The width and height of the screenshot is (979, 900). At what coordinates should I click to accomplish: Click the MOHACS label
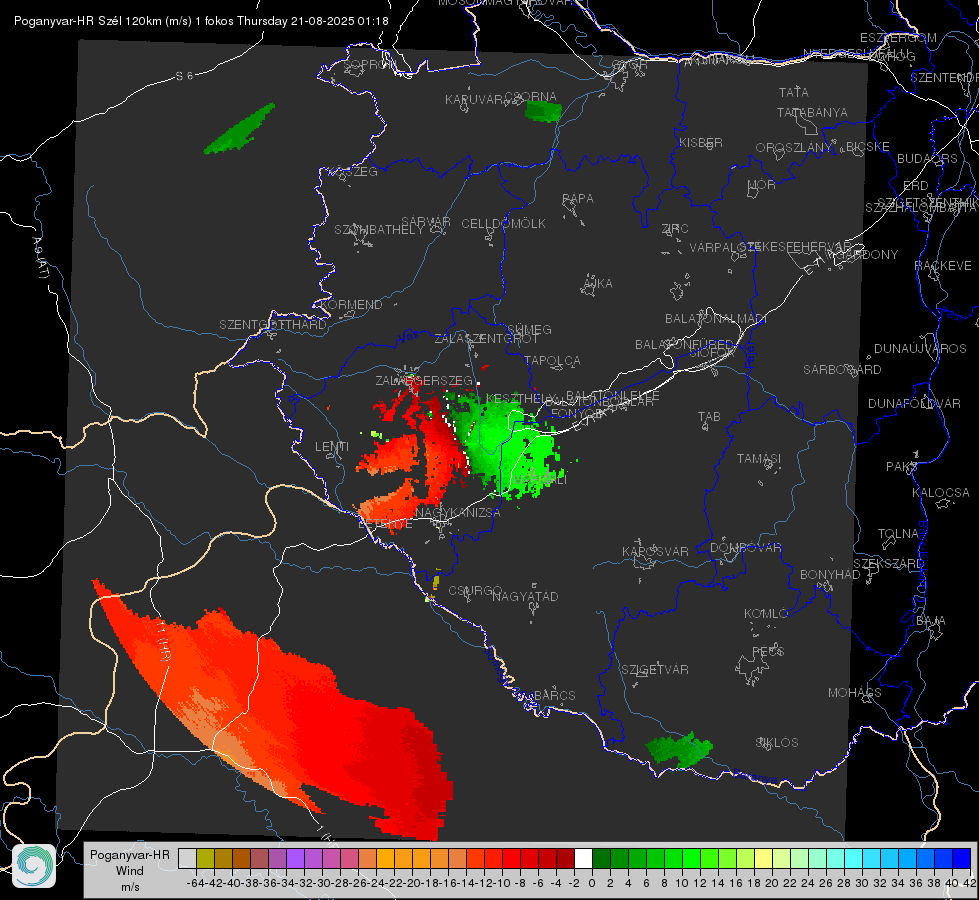(854, 693)
